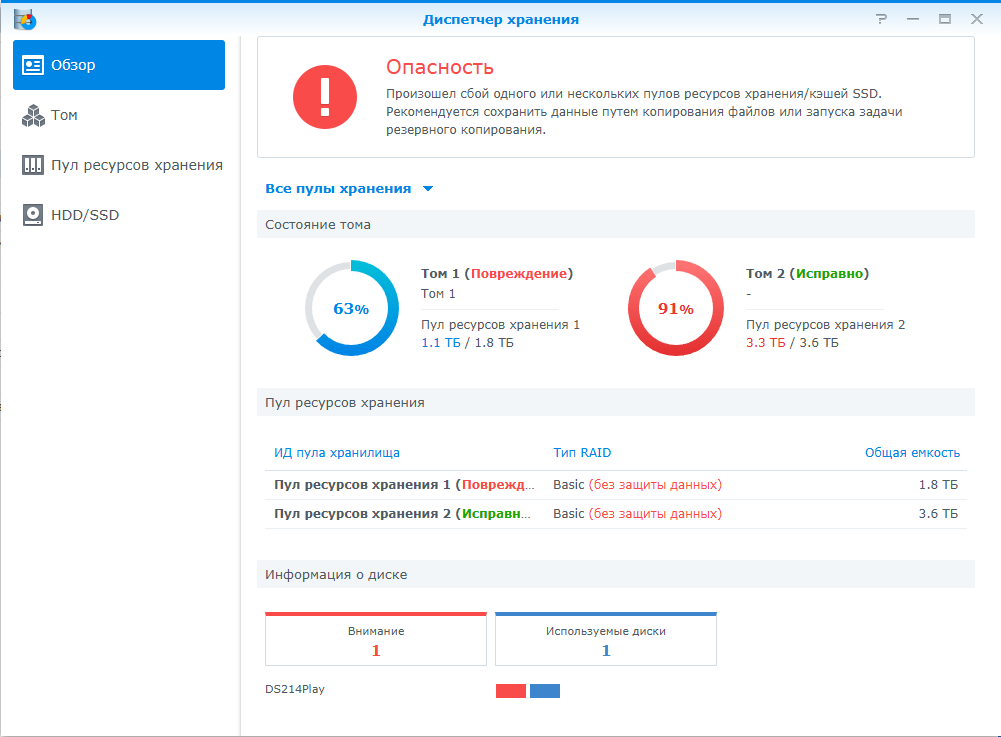This screenshot has height=737, width=1001.
Task: Maximize the Storage Manager window
Action: pos(944,19)
